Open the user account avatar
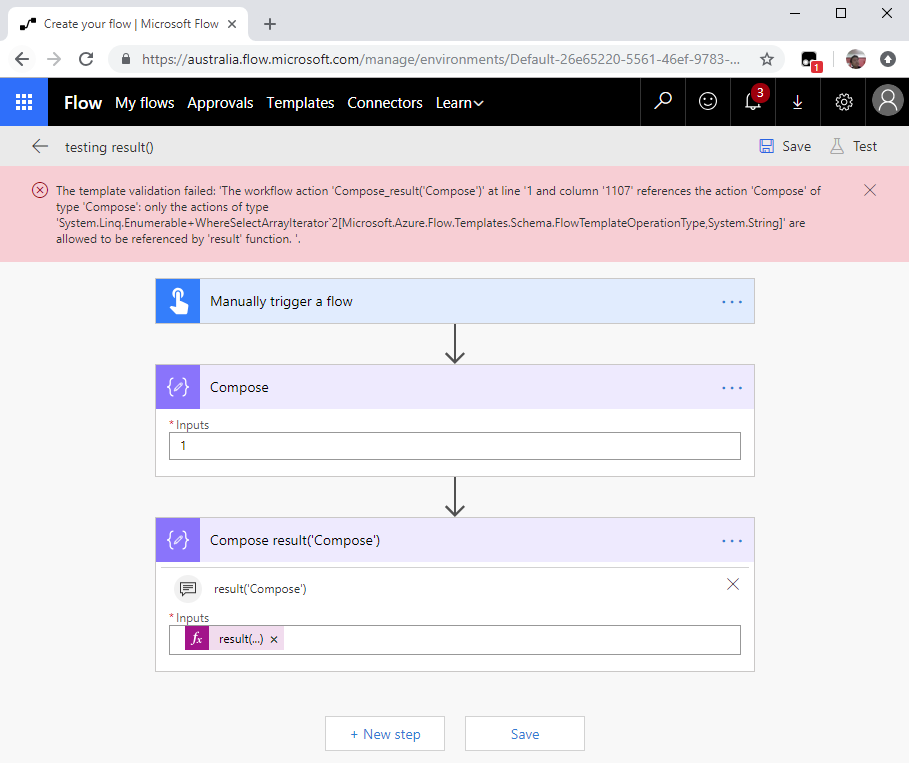This screenshot has height=763, width=909. point(887,102)
